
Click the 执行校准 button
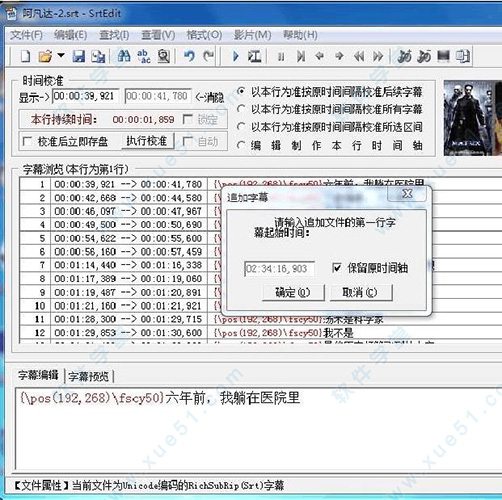pyautogui.click(x=147, y=141)
